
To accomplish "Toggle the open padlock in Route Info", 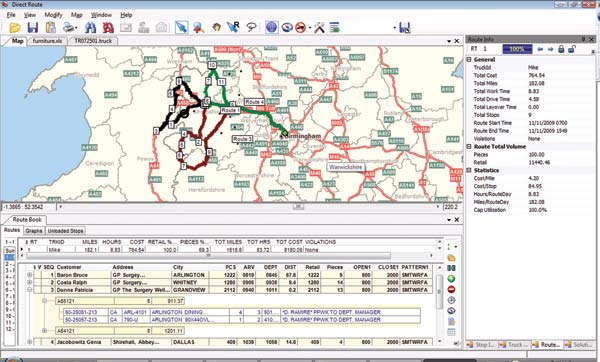I will tap(572, 49).
